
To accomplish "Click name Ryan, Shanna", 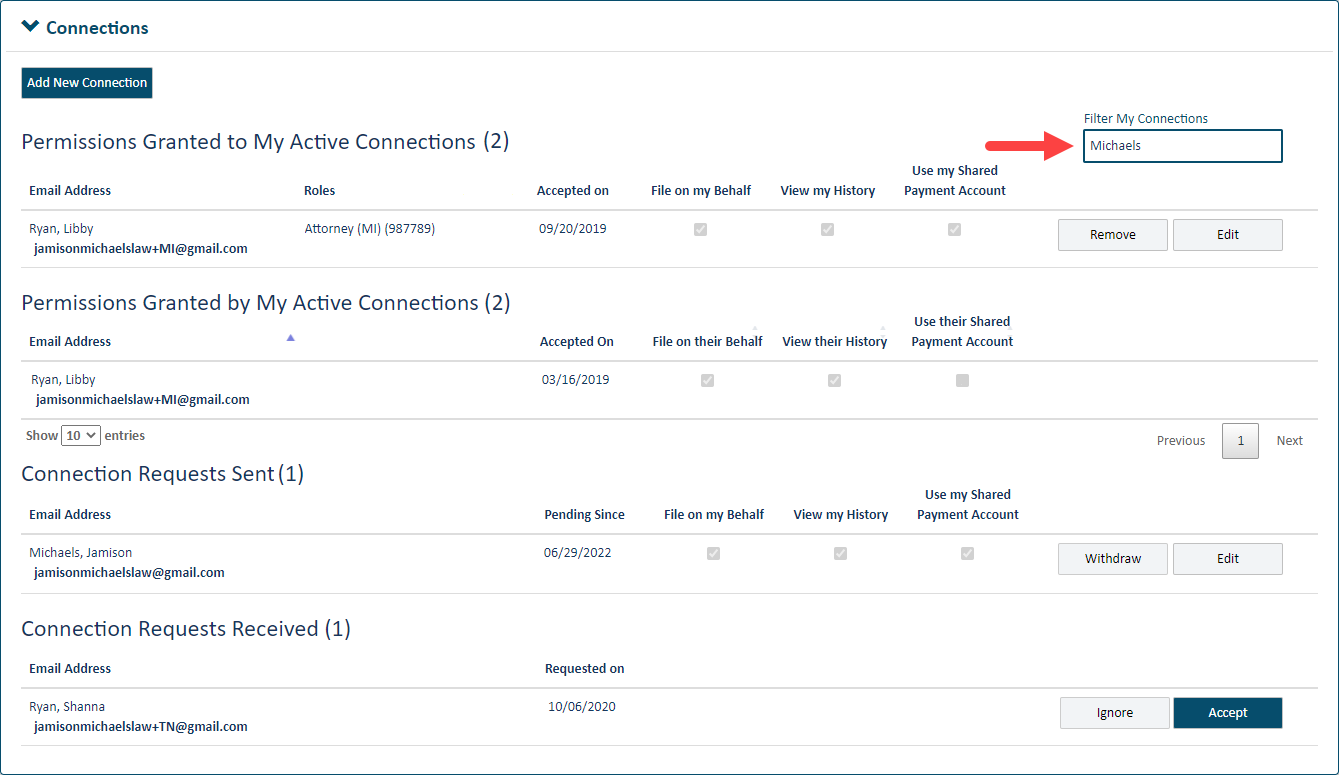I will click(67, 707).
